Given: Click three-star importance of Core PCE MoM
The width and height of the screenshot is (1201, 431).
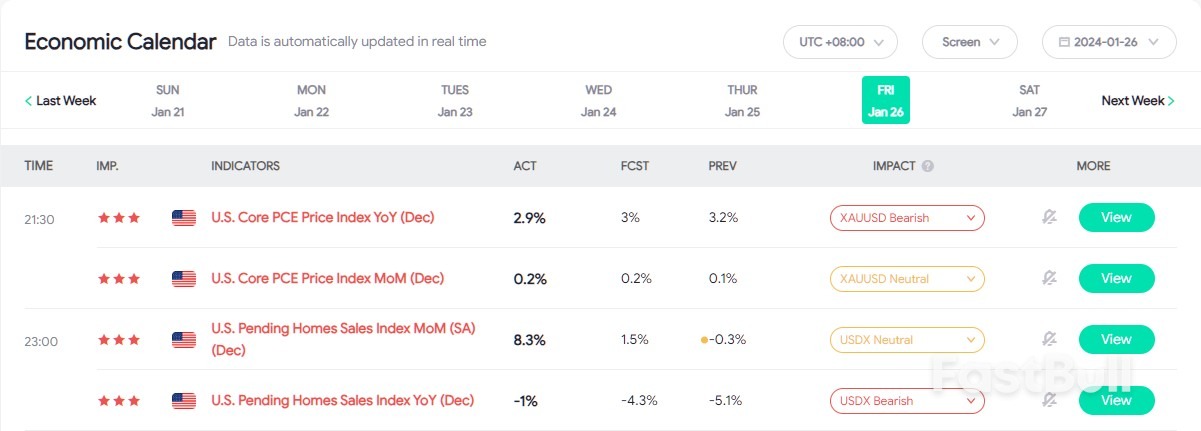Looking at the screenshot, I should 118,279.
